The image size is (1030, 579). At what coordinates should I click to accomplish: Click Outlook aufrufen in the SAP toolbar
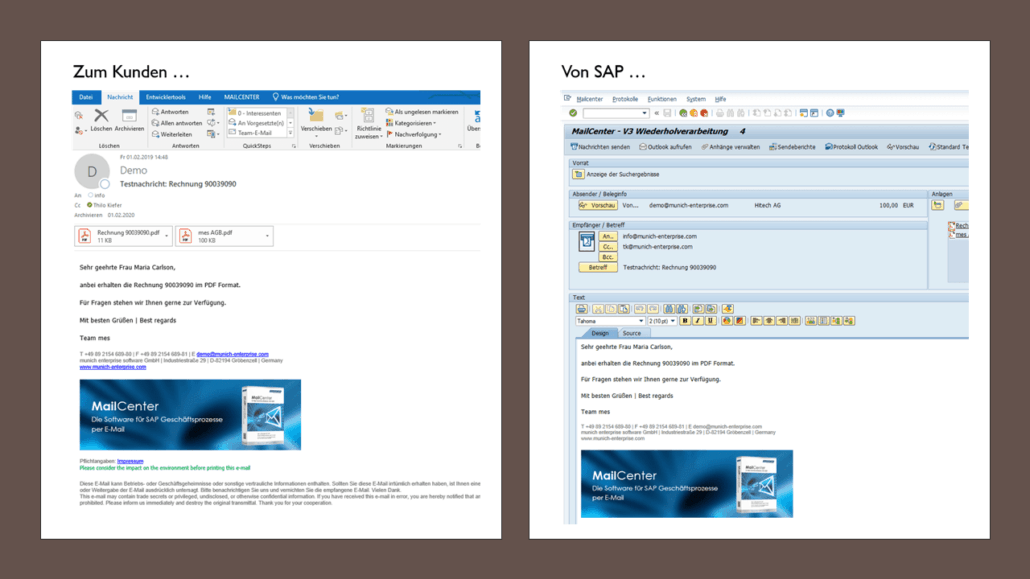coord(663,147)
